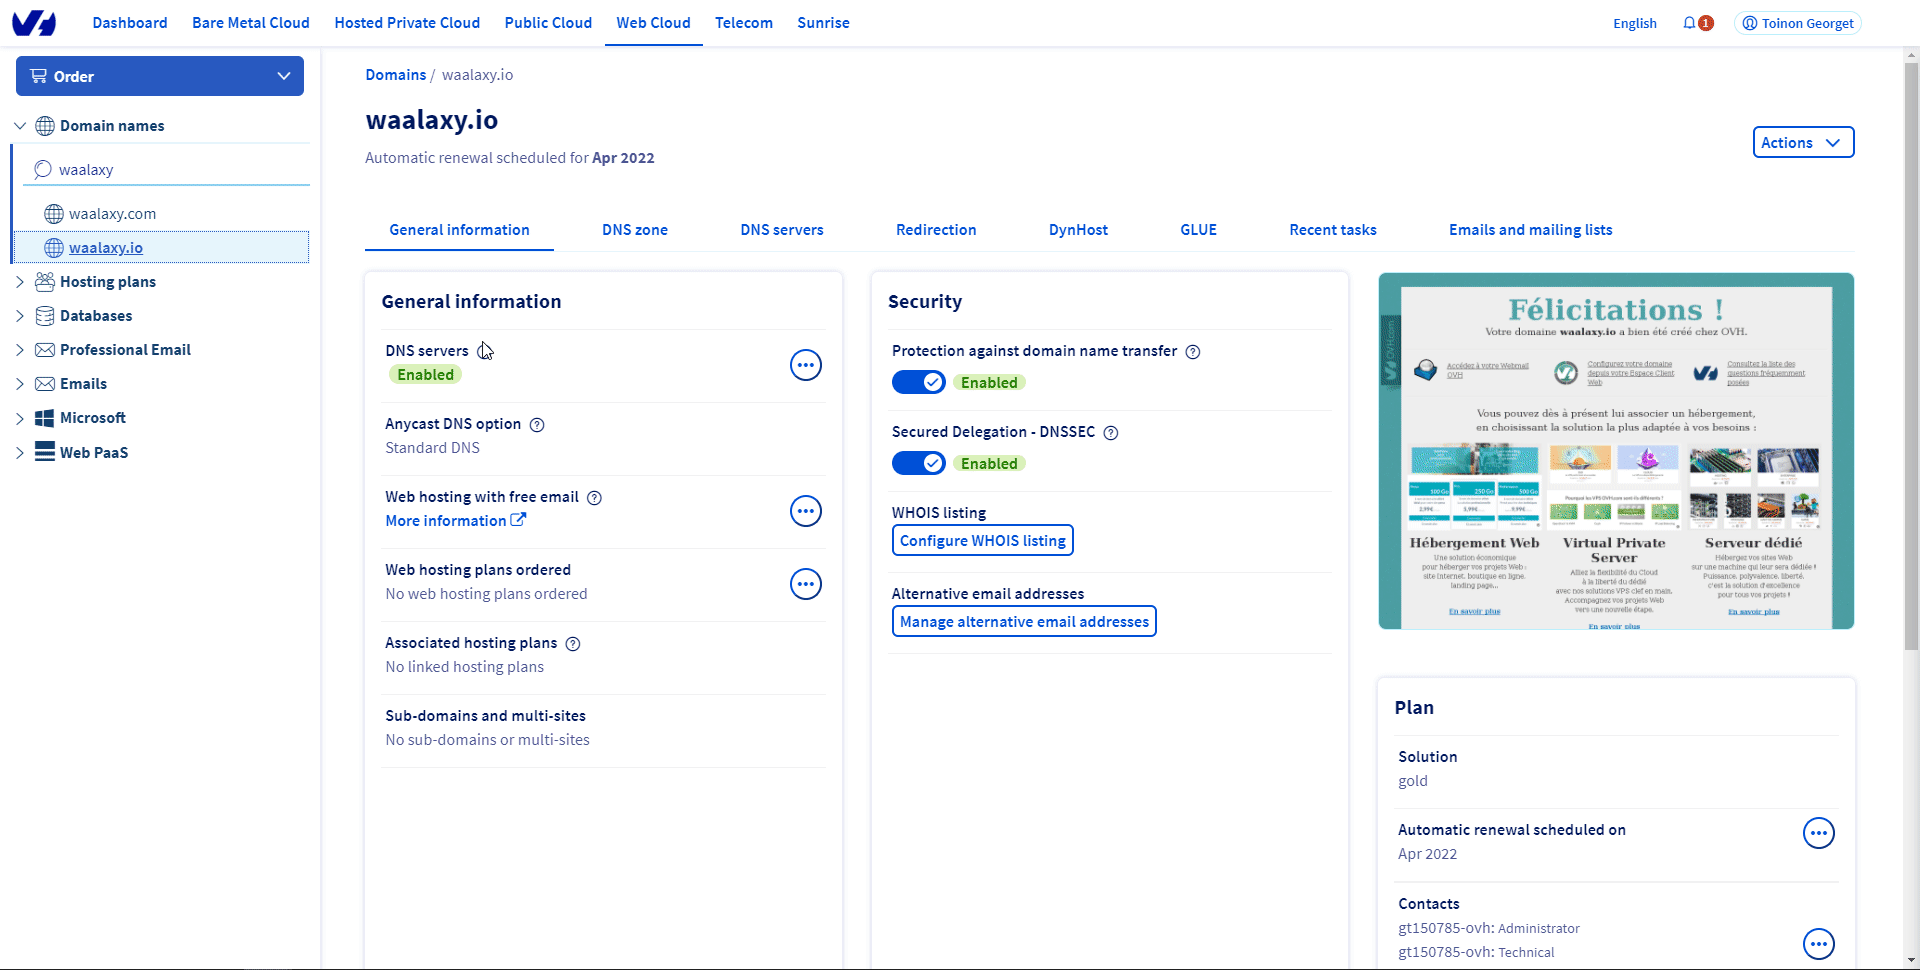Image resolution: width=1920 pixels, height=970 pixels.
Task: Open Toinon Georget account menu
Action: click(x=1798, y=23)
